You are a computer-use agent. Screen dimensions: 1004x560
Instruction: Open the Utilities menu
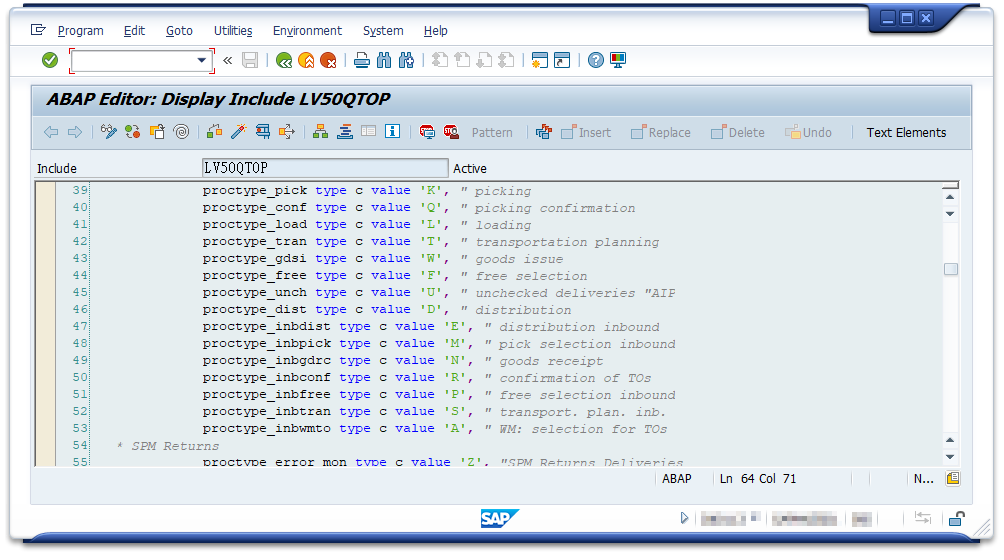point(233,31)
